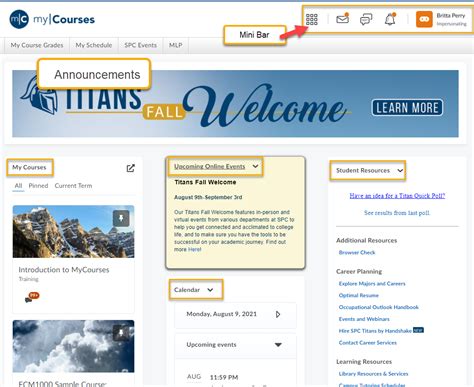Click the myCourses logo
The image size is (474, 387).
[x=52, y=19]
